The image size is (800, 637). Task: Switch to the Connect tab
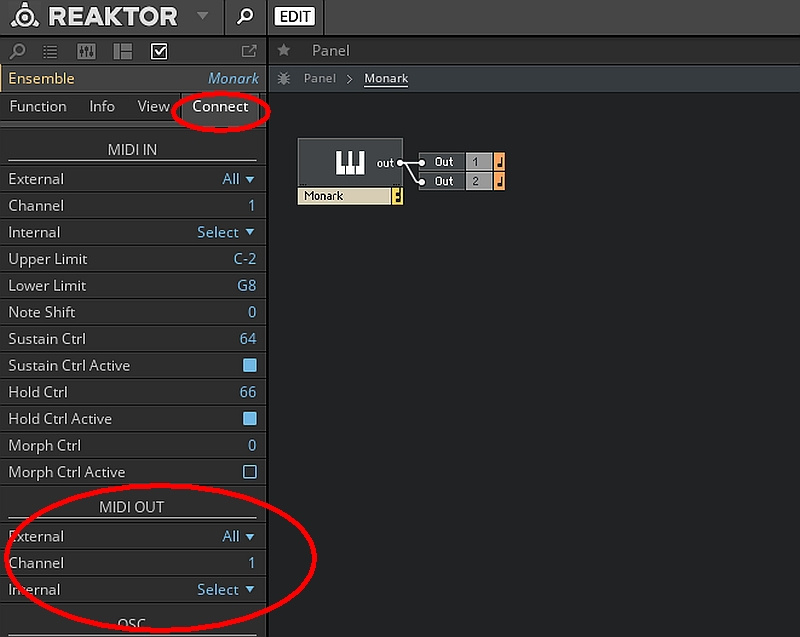click(x=220, y=106)
